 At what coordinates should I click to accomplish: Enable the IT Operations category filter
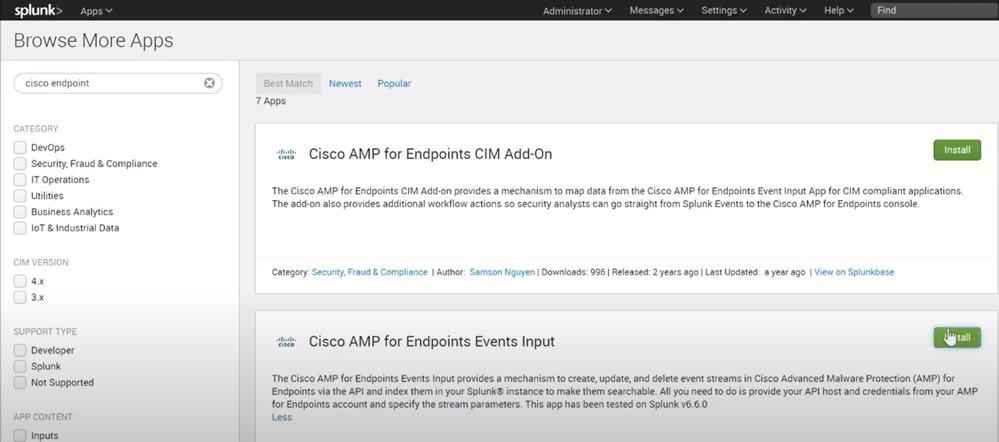[20, 180]
